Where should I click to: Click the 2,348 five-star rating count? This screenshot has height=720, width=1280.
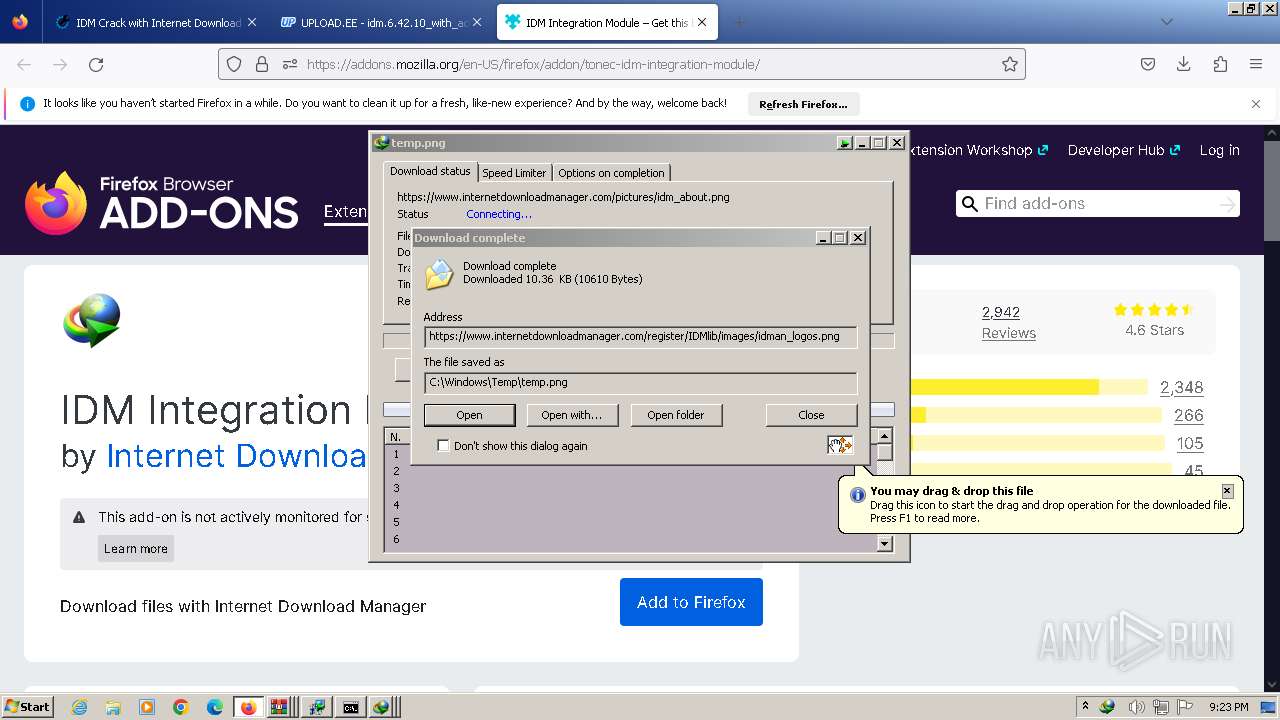tap(1181, 387)
